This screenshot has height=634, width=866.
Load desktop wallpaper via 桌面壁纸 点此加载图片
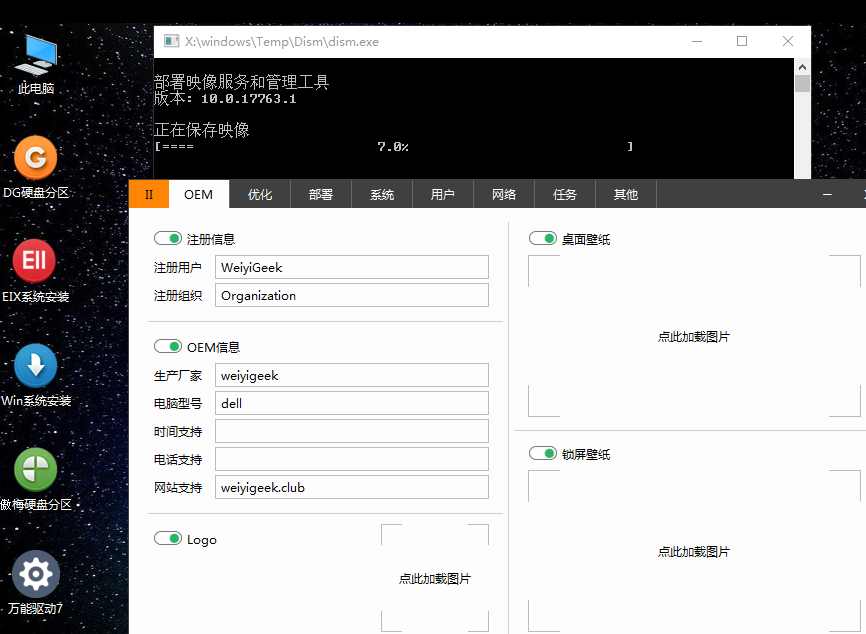[x=694, y=336]
